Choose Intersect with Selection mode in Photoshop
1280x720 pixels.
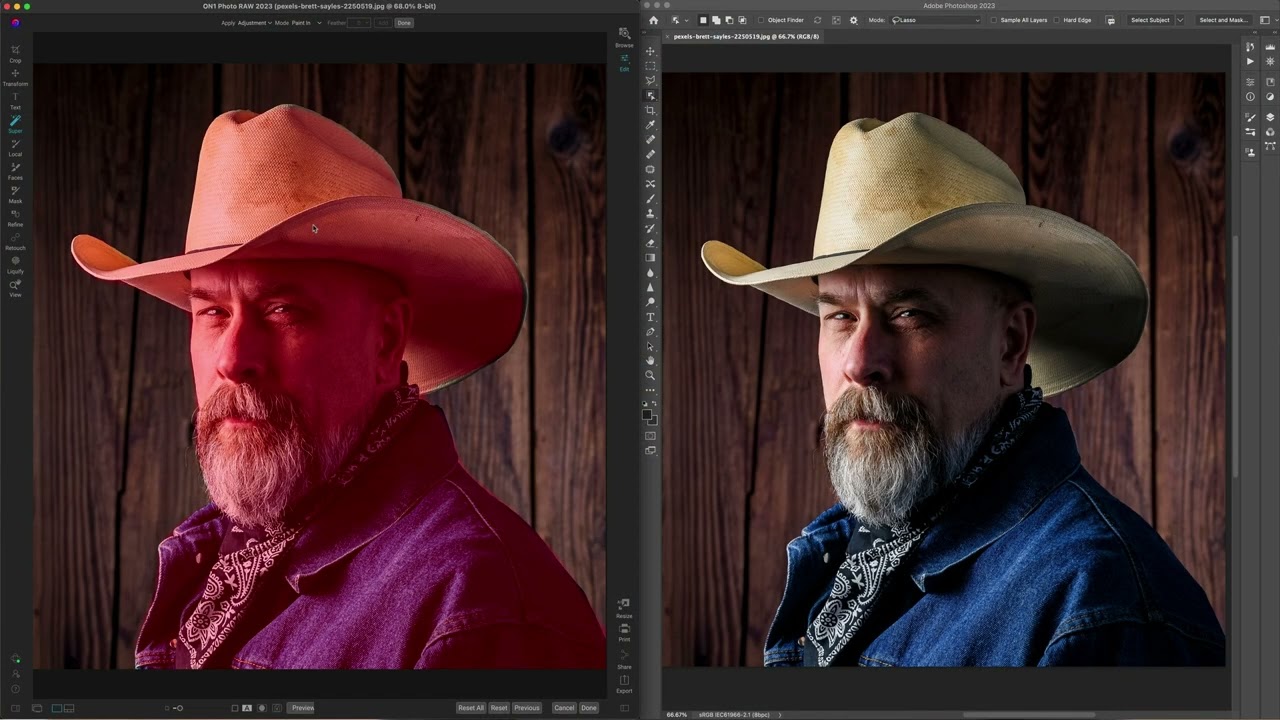pyautogui.click(x=742, y=20)
